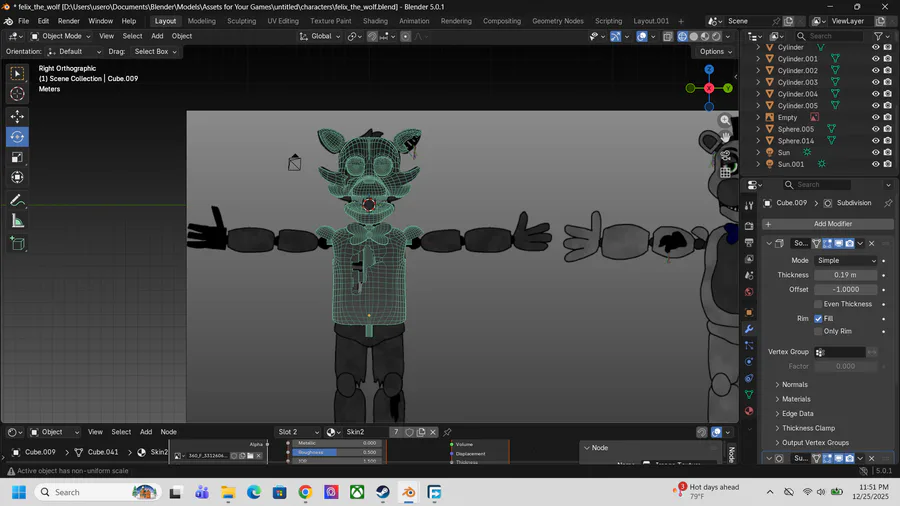
Task: Switch to the Sculpting workspace tab
Action: click(x=241, y=21)
